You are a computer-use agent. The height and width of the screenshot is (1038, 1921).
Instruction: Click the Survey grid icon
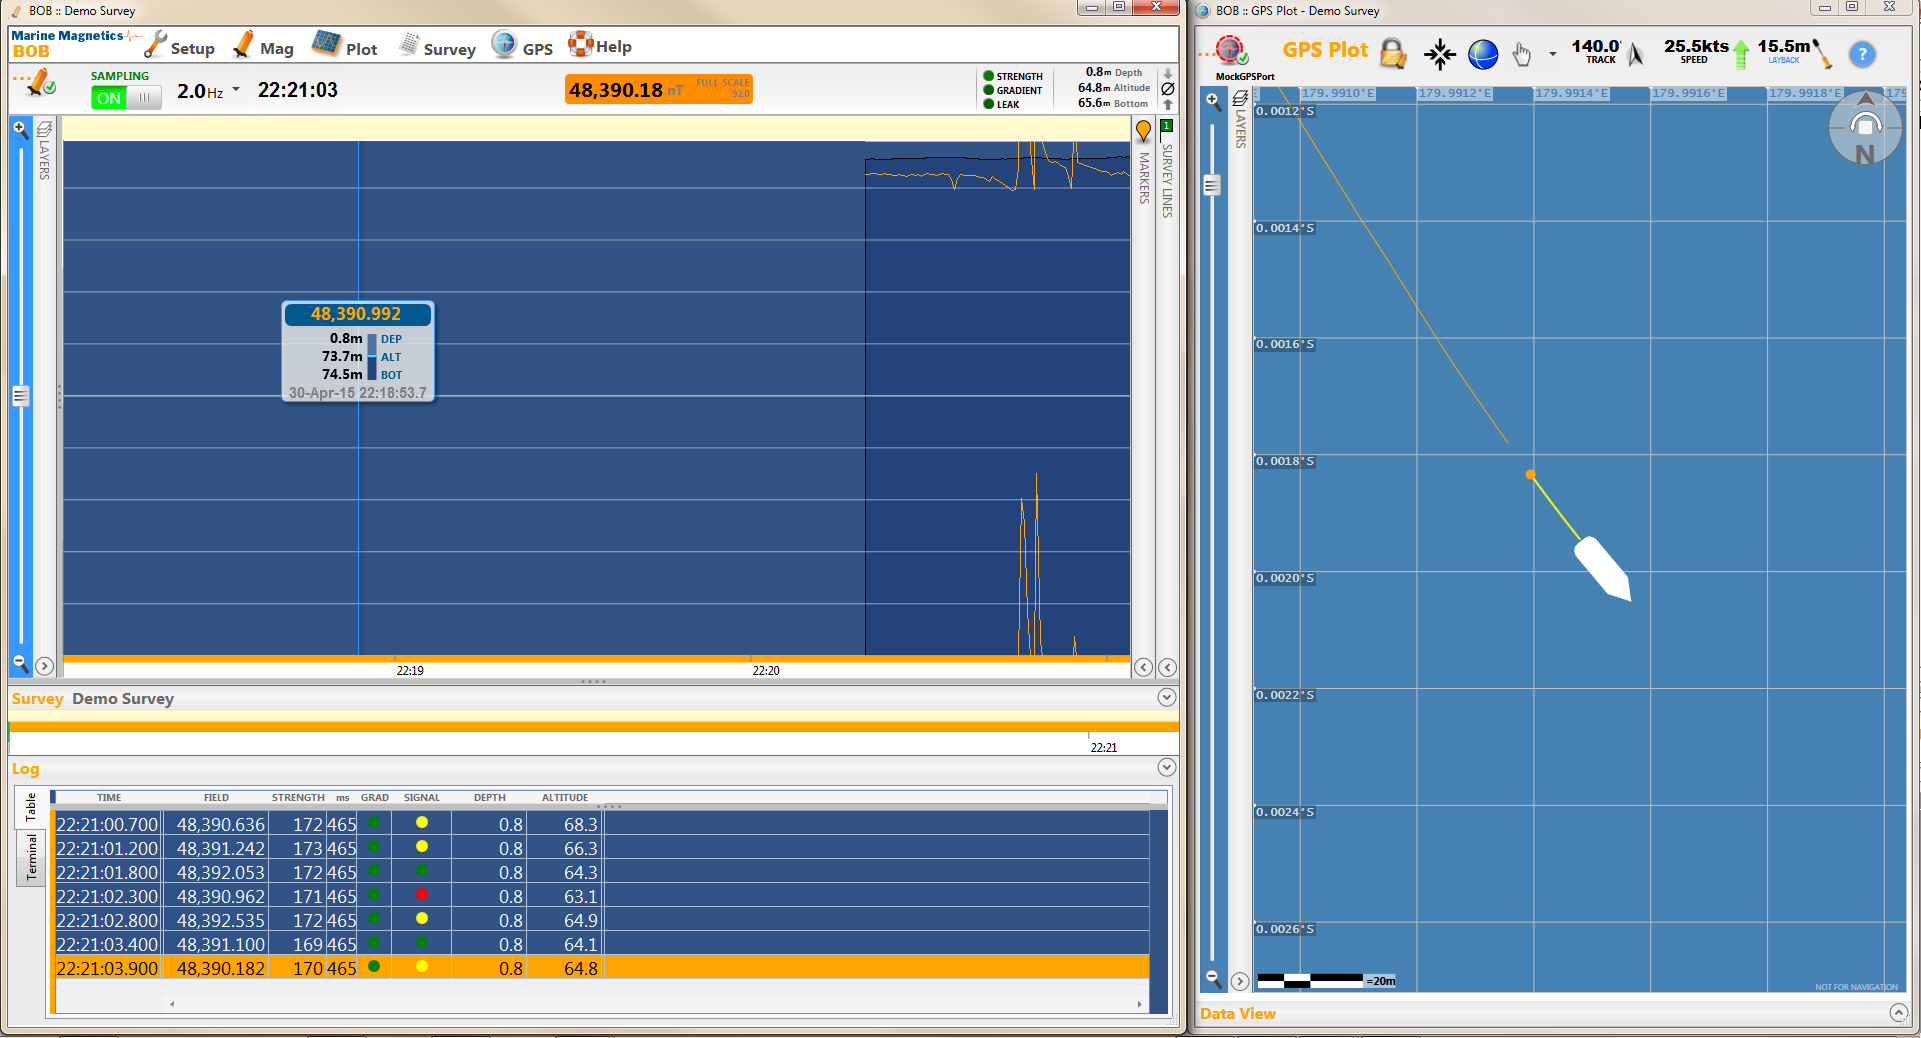click(408, 44)
